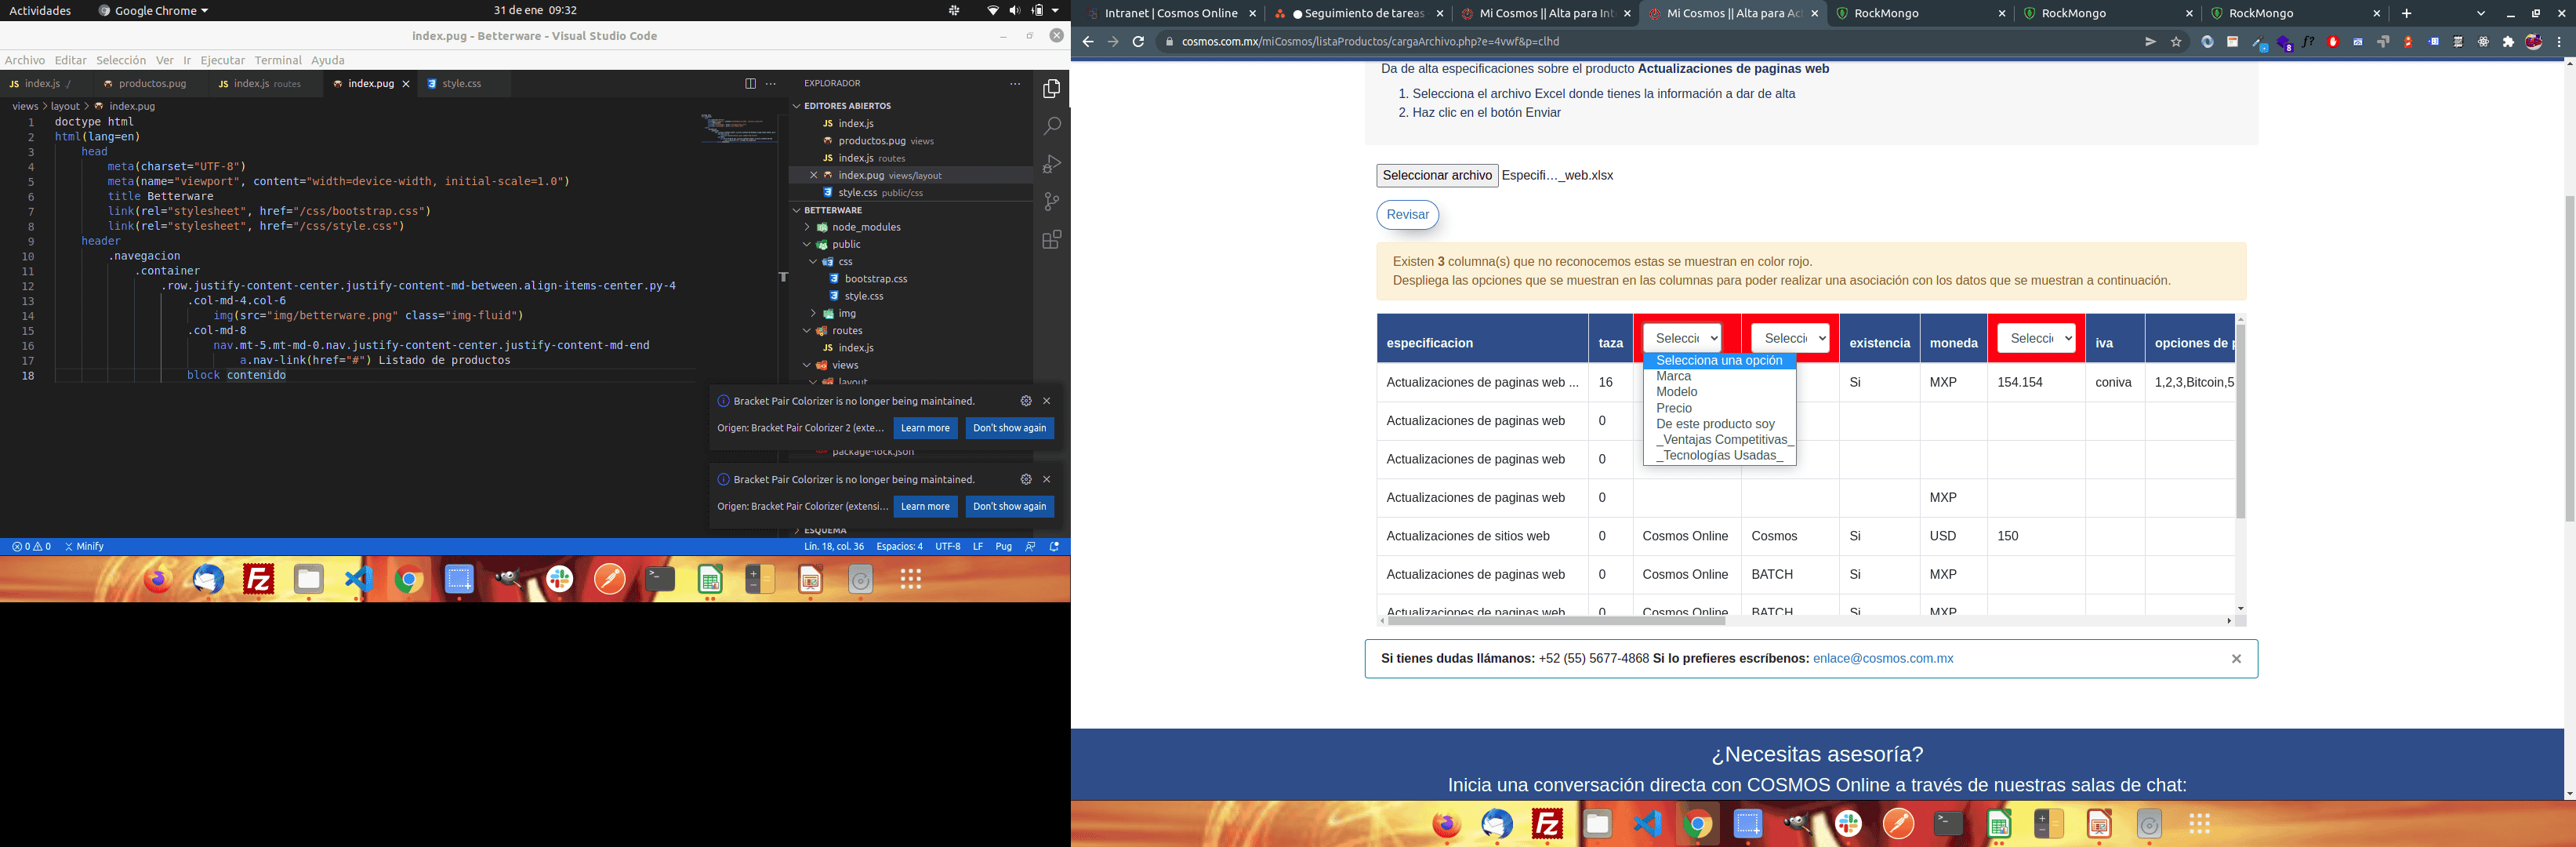Viewport: 2576px width, 847px height.
Task: Click the share arrow in address bar
Action: [x=2150, y=42]
